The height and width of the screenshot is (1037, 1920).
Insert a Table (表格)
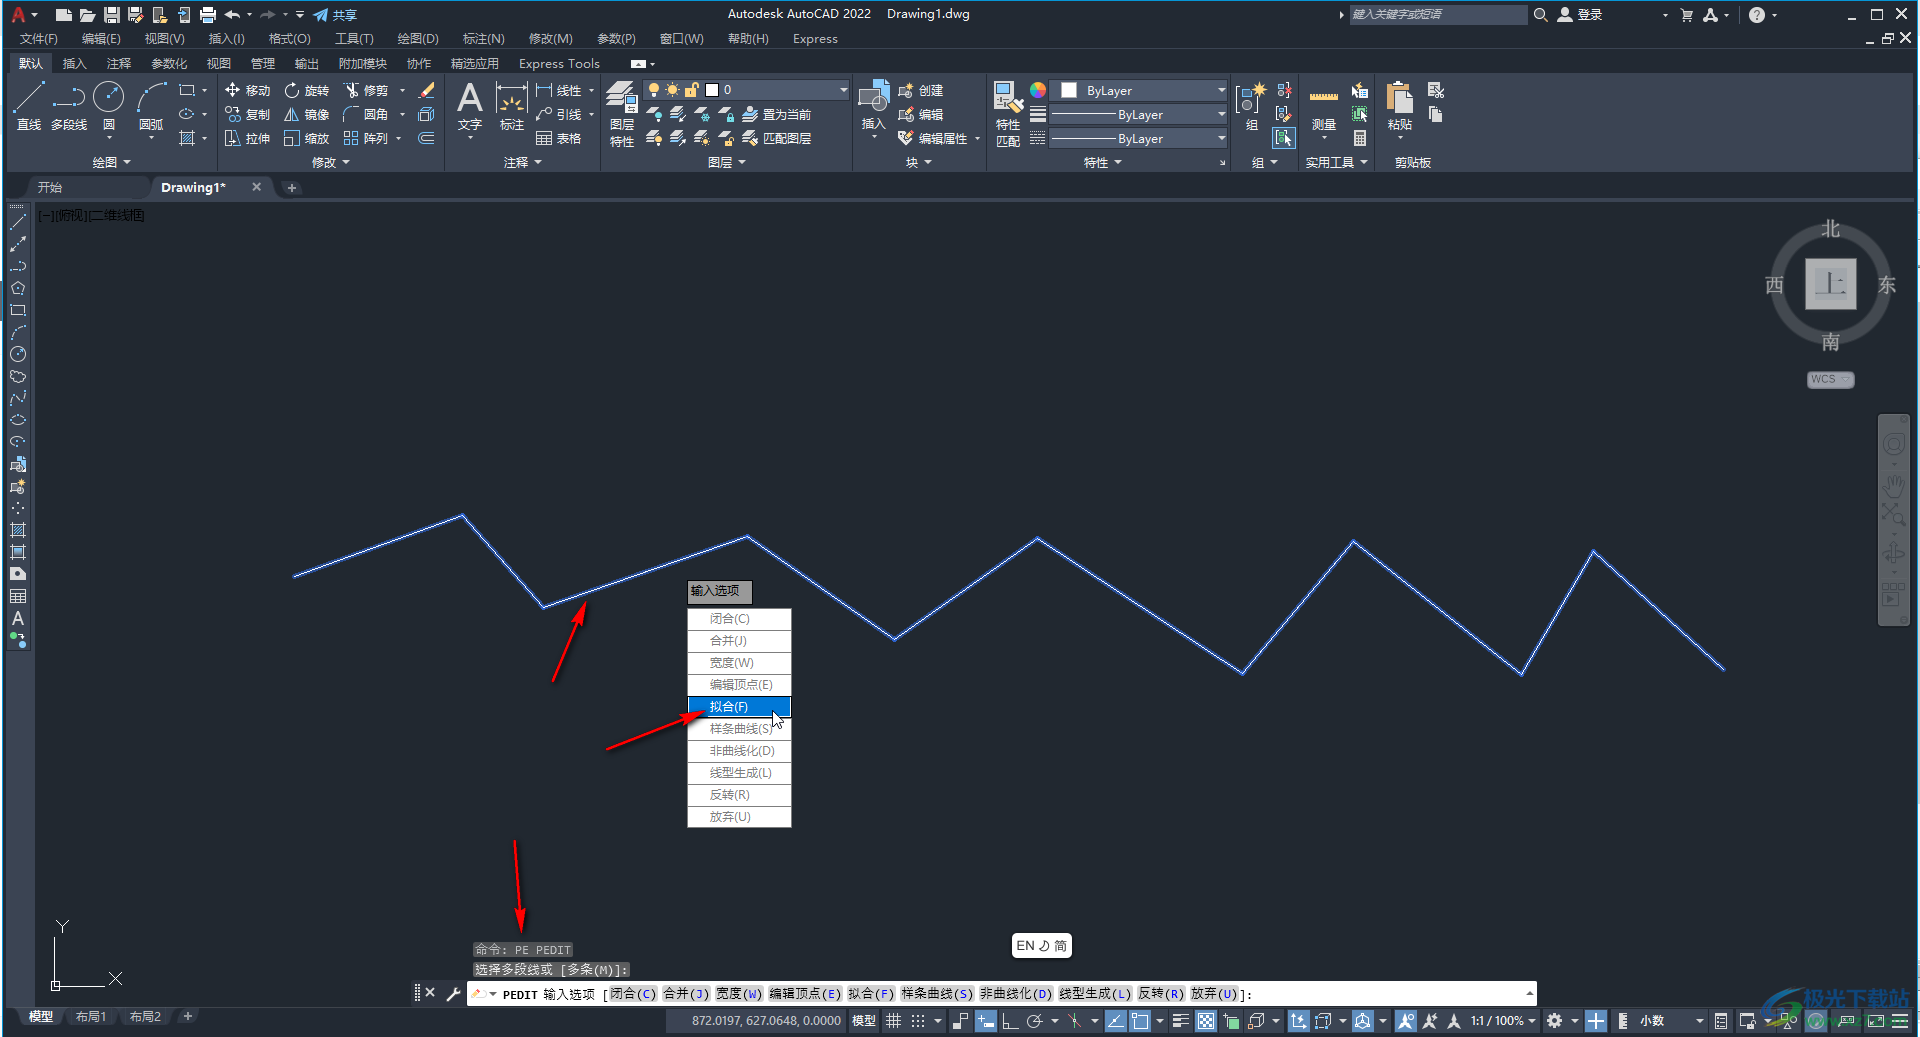coord(559,138)
